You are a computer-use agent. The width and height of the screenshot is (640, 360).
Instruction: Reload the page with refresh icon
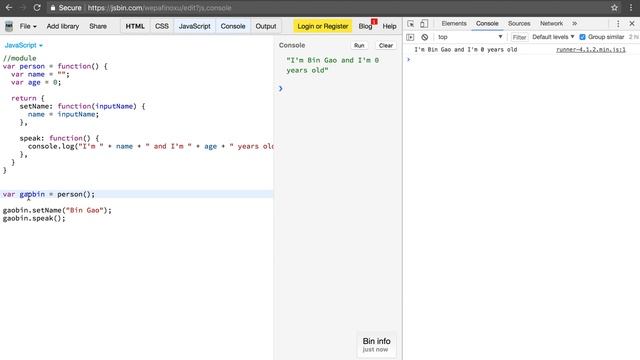37,8
